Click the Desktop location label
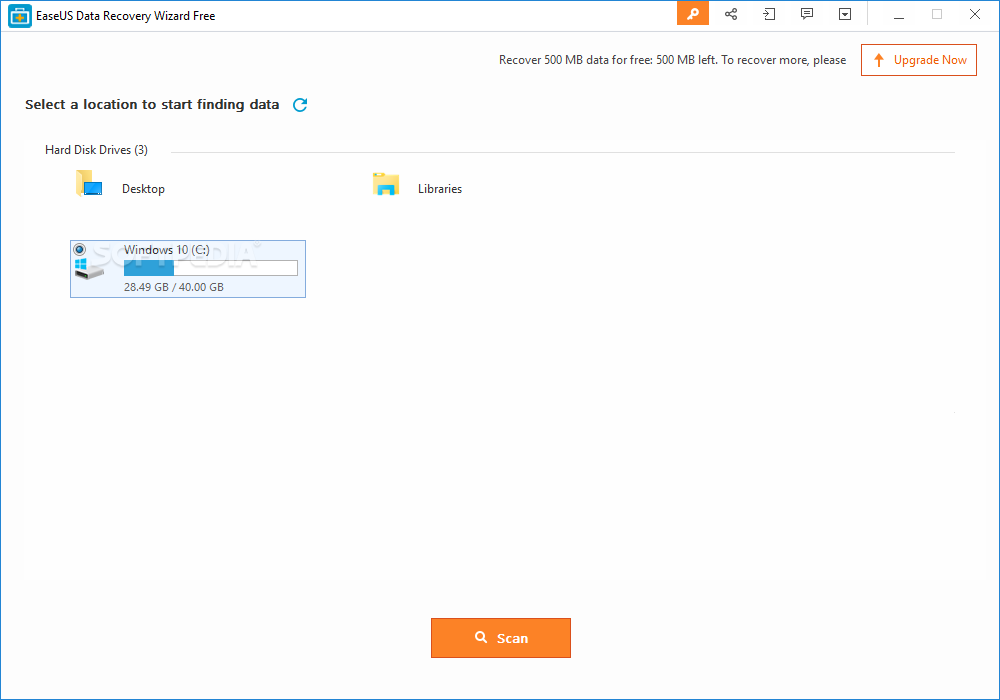1000x700 pixels. pos(143,189)
